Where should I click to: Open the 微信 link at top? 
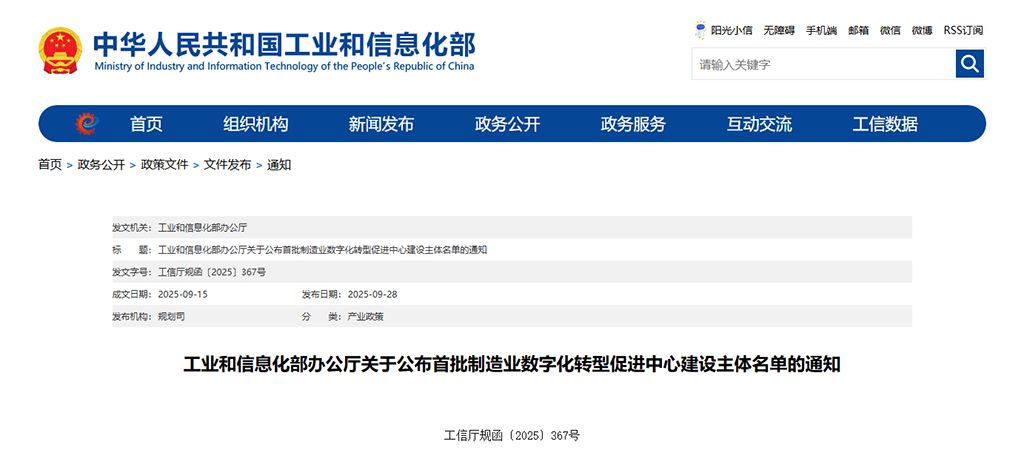[890, 30]
